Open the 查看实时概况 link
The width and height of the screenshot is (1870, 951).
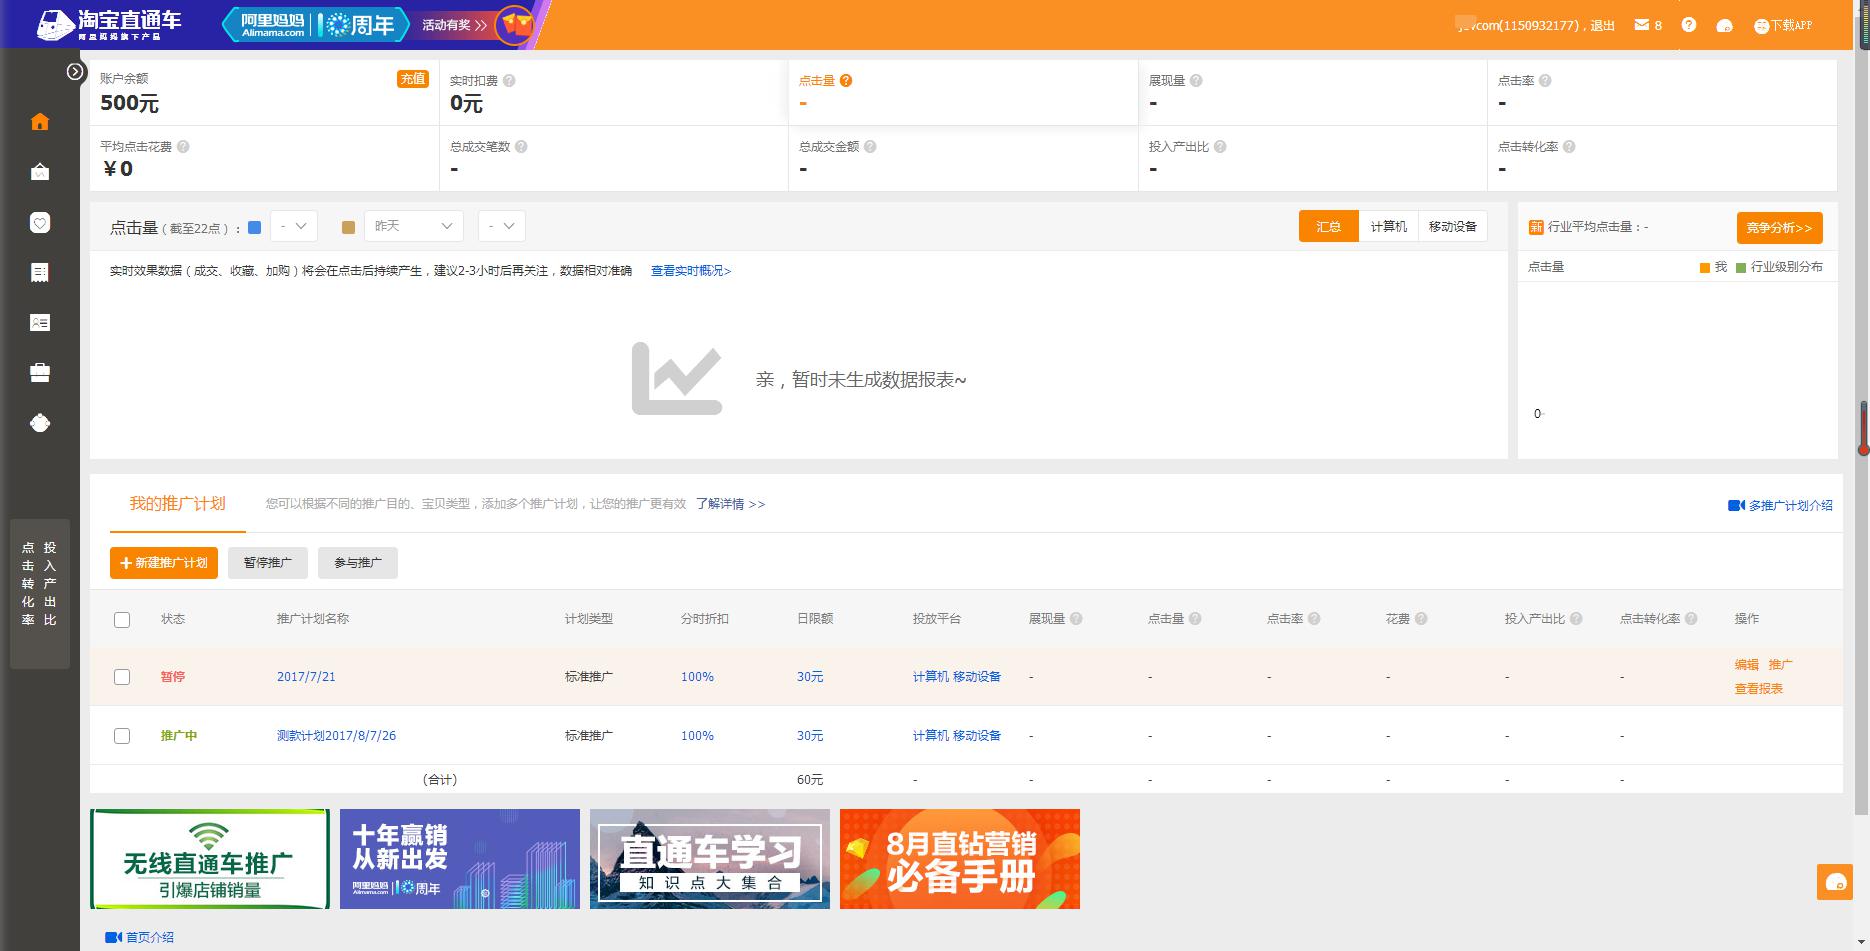(x=691, y=271)
